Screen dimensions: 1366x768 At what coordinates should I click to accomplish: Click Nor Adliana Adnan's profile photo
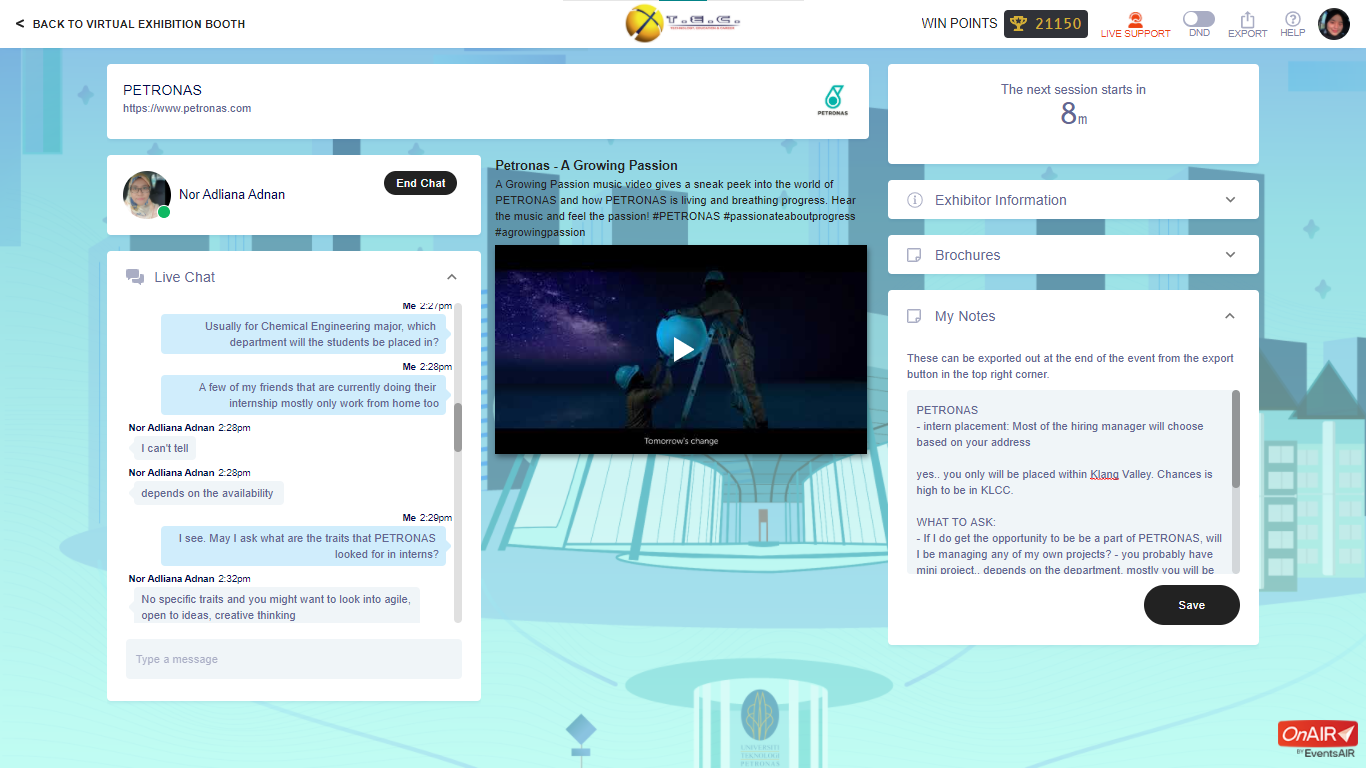(146, 194)
